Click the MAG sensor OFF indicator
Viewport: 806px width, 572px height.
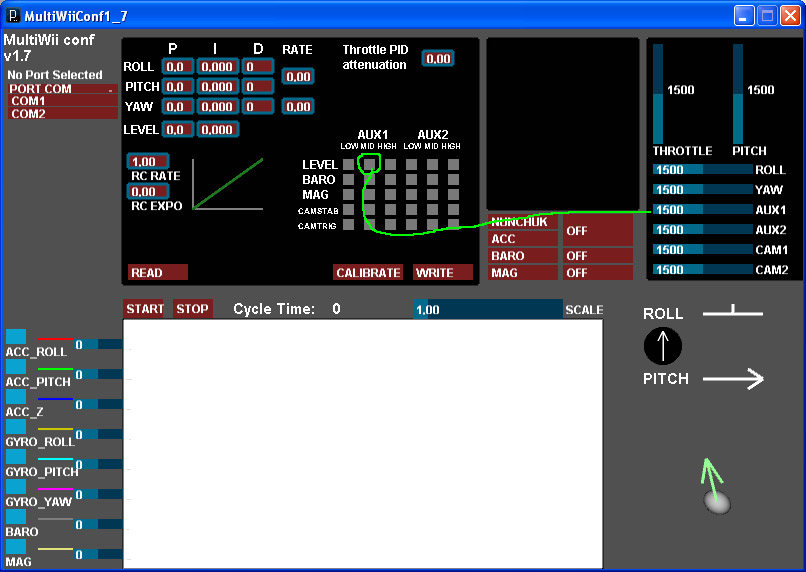point(598,272)
